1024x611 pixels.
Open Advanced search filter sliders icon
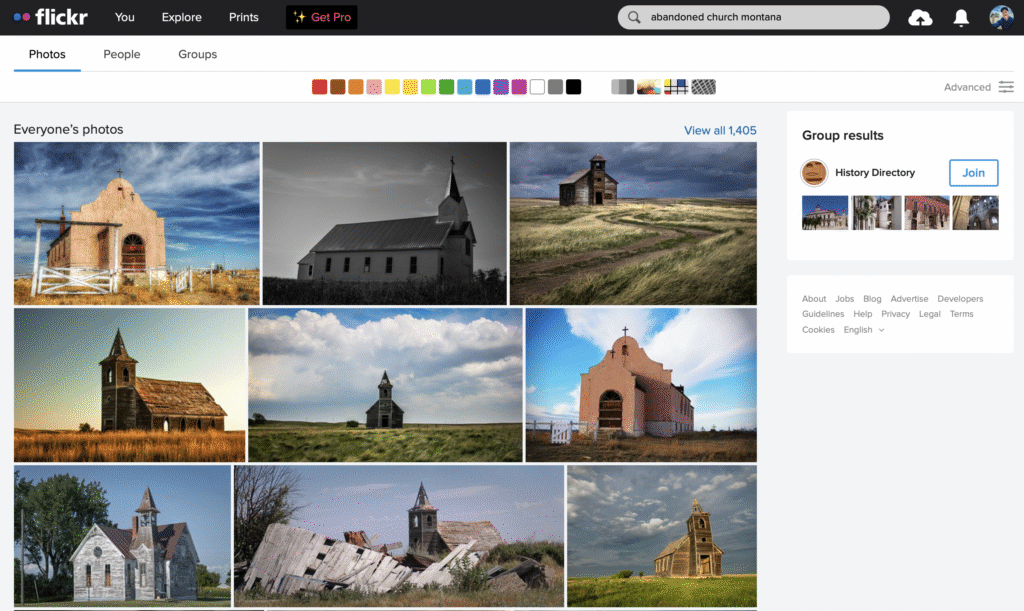(1005, 87)
